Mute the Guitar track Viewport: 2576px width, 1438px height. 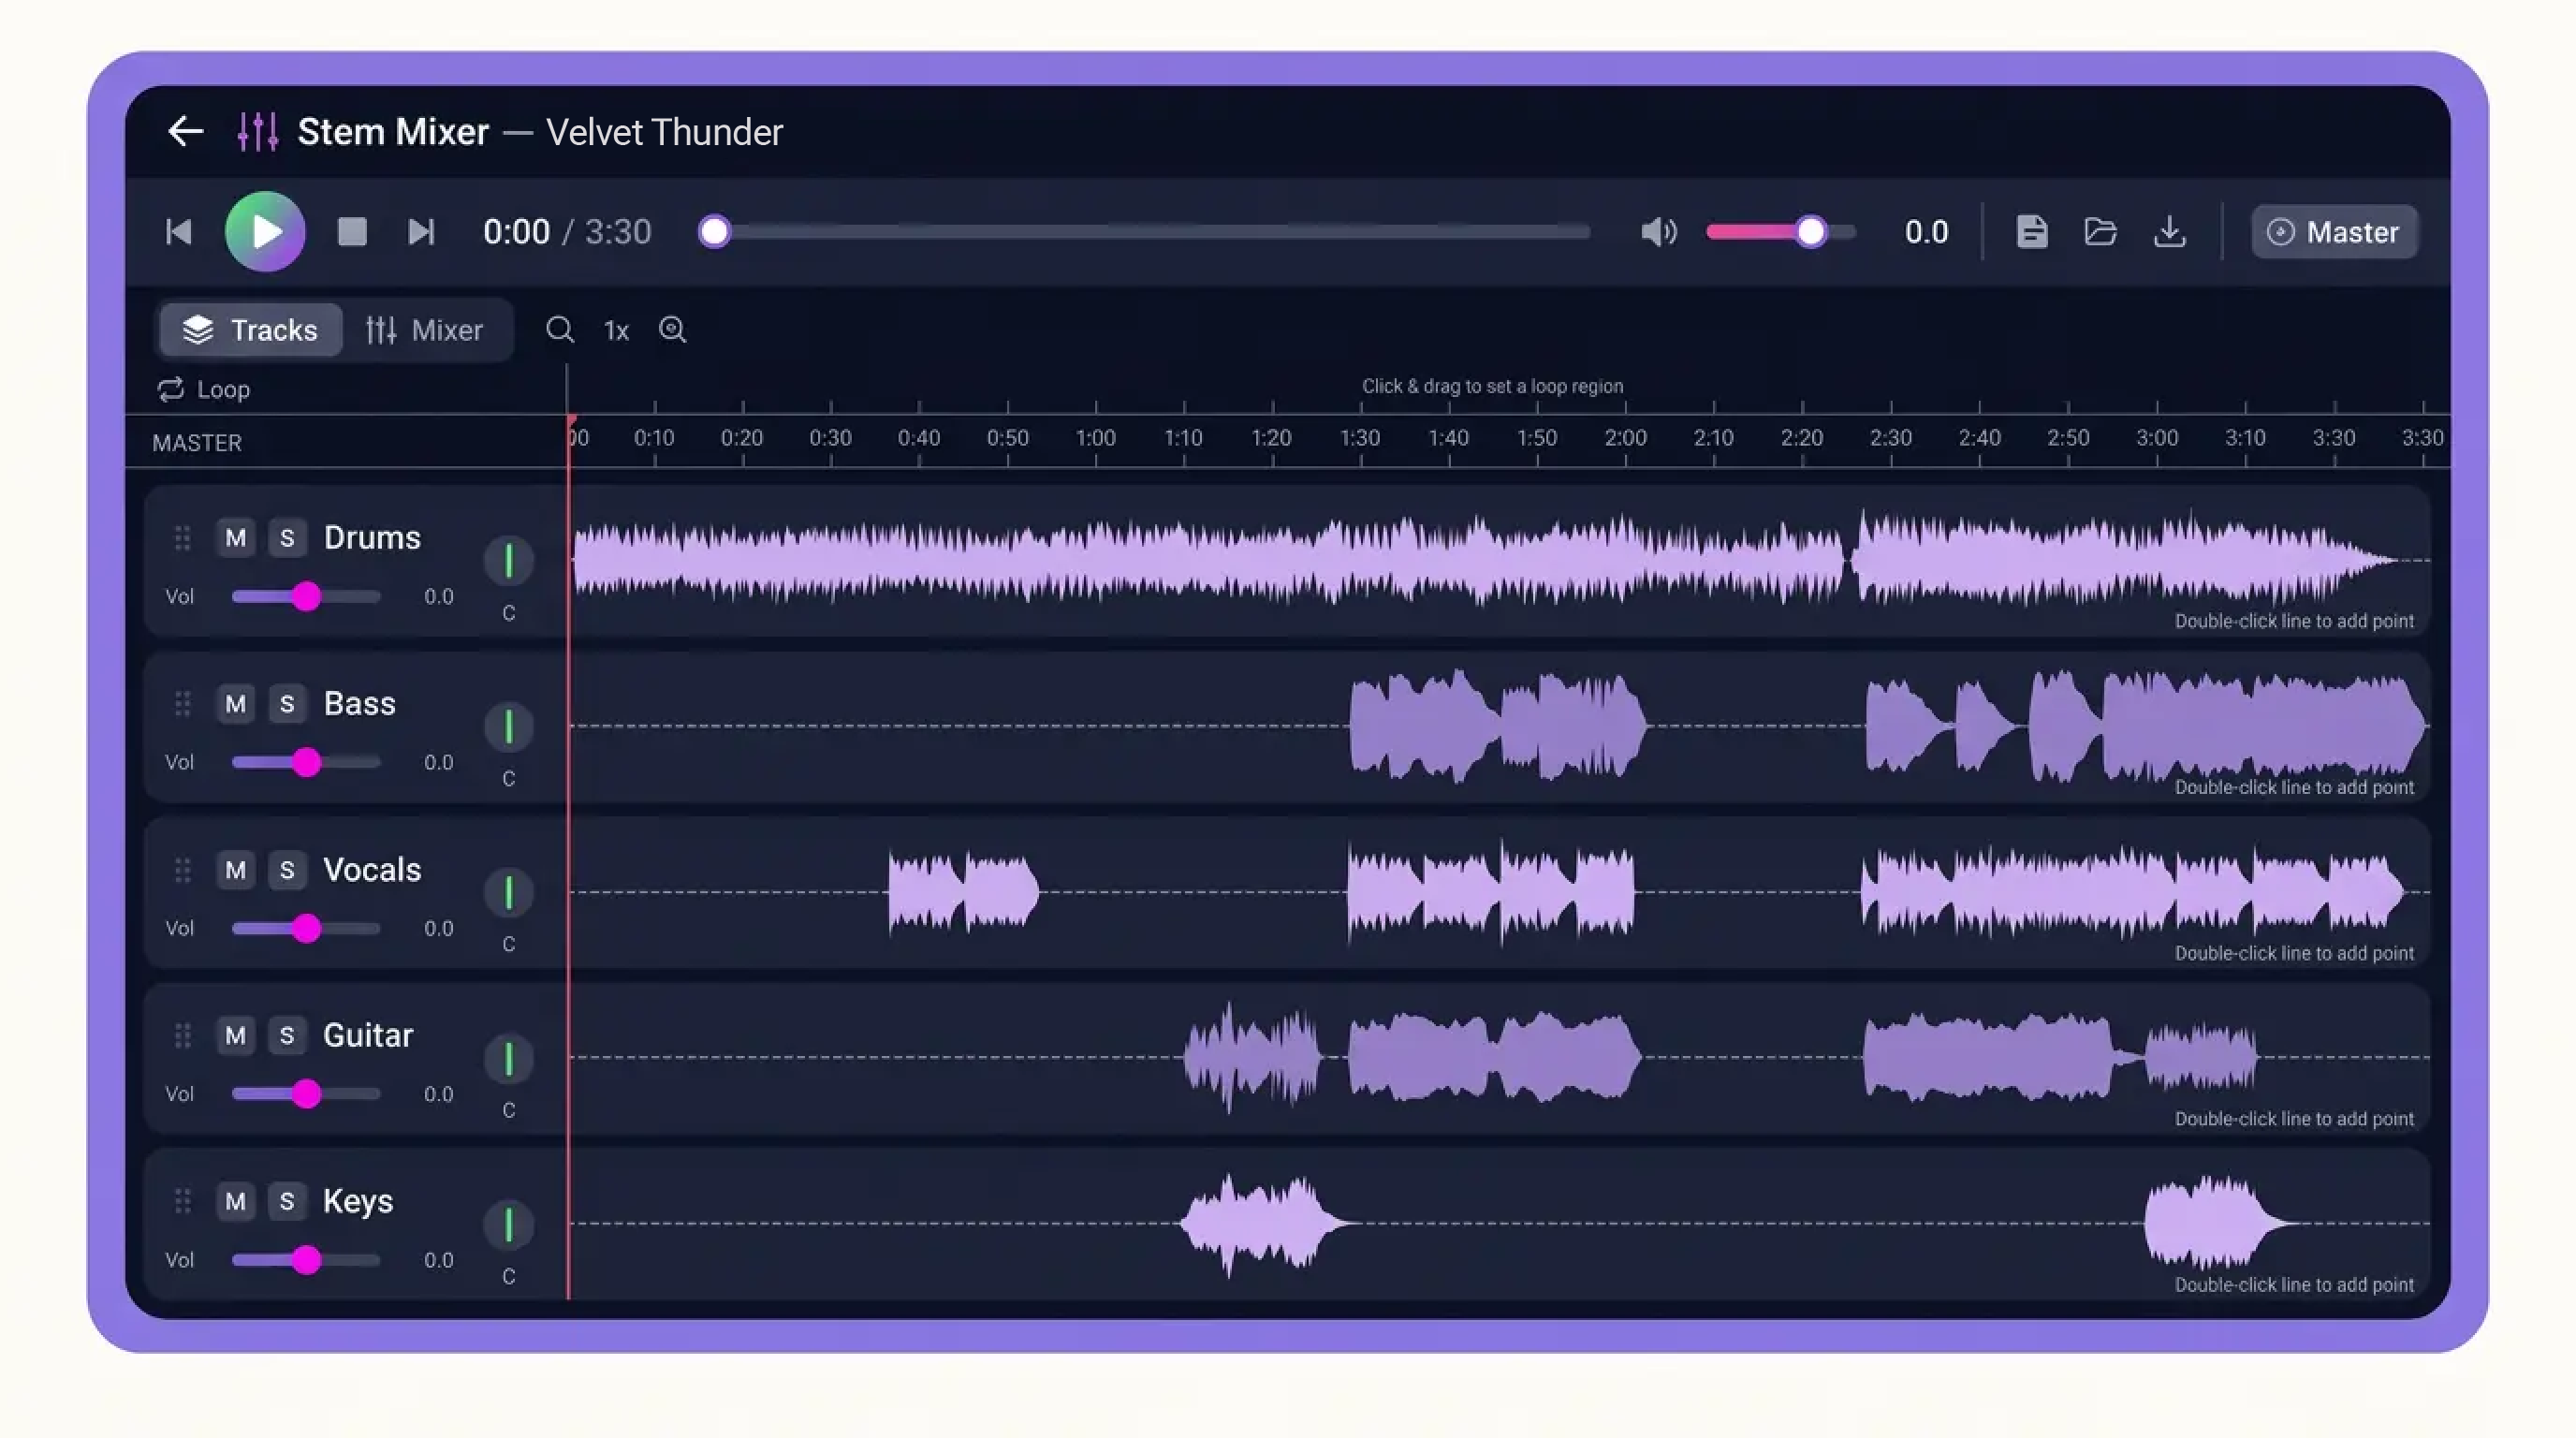(235, 1035)
